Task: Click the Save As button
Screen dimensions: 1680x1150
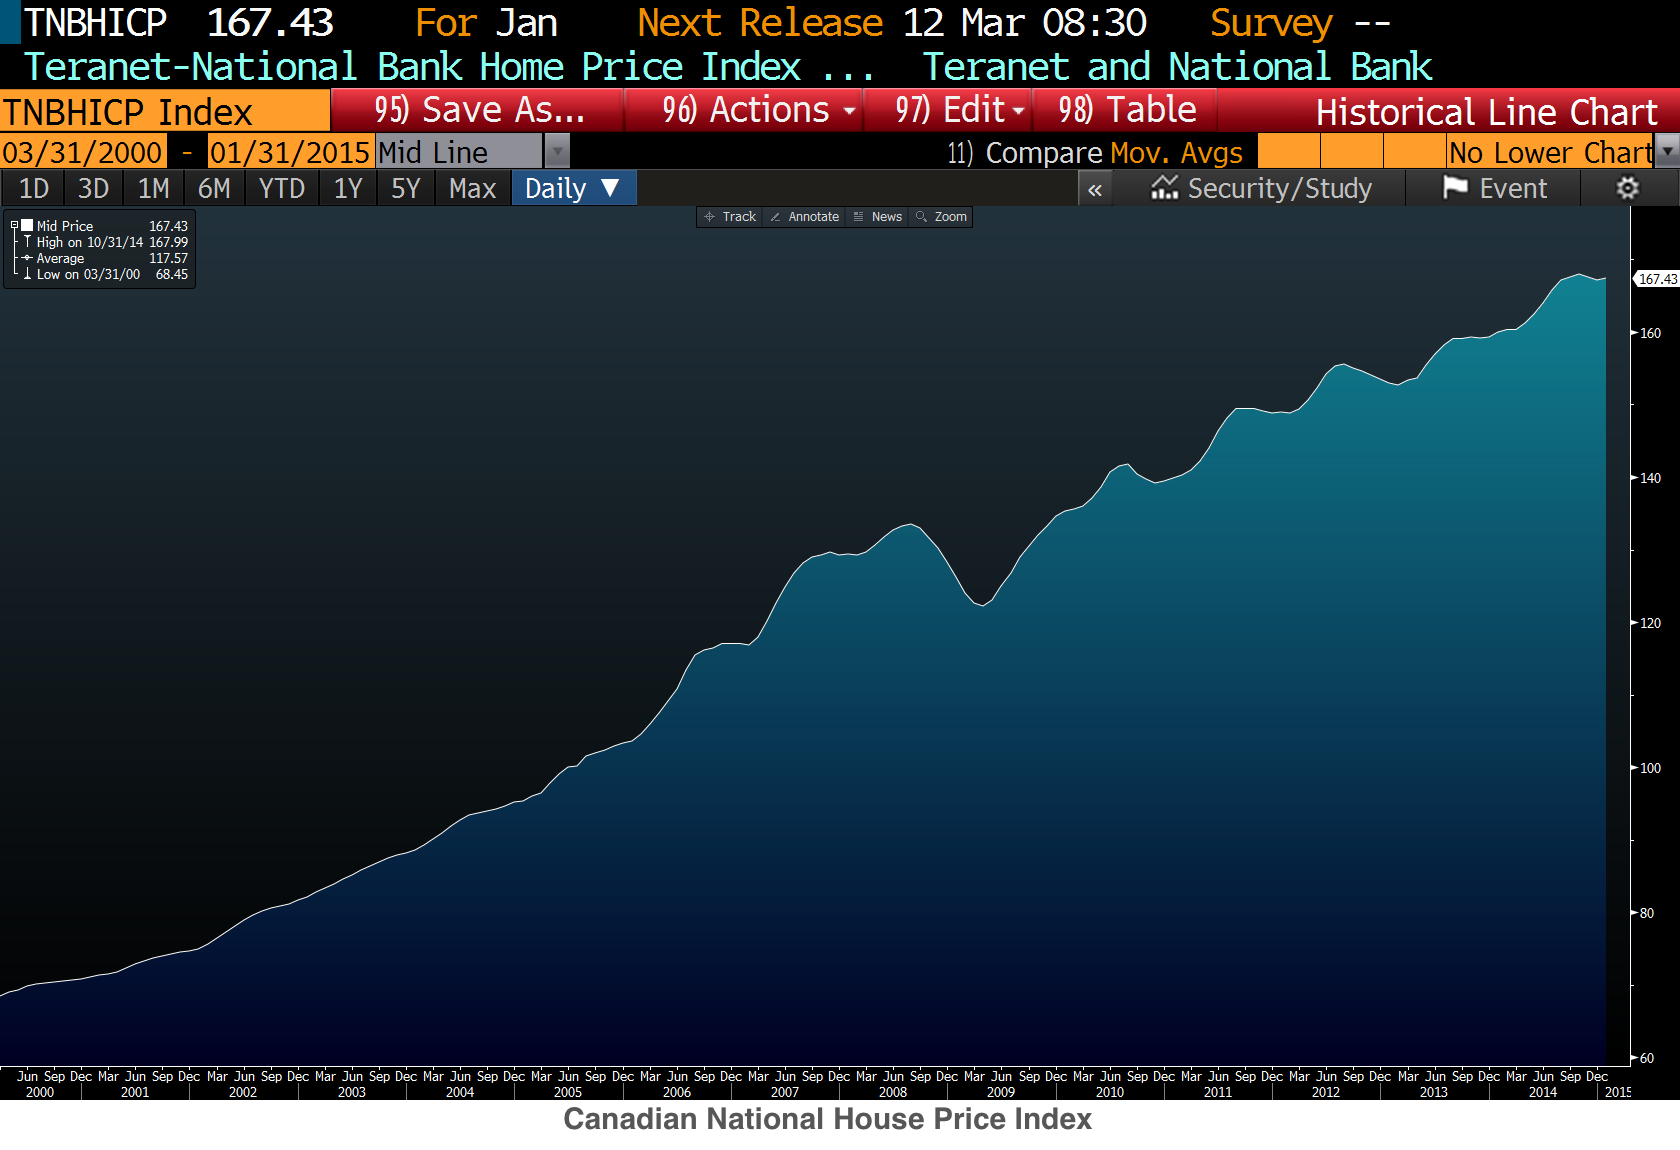Action: coord(478,110)
